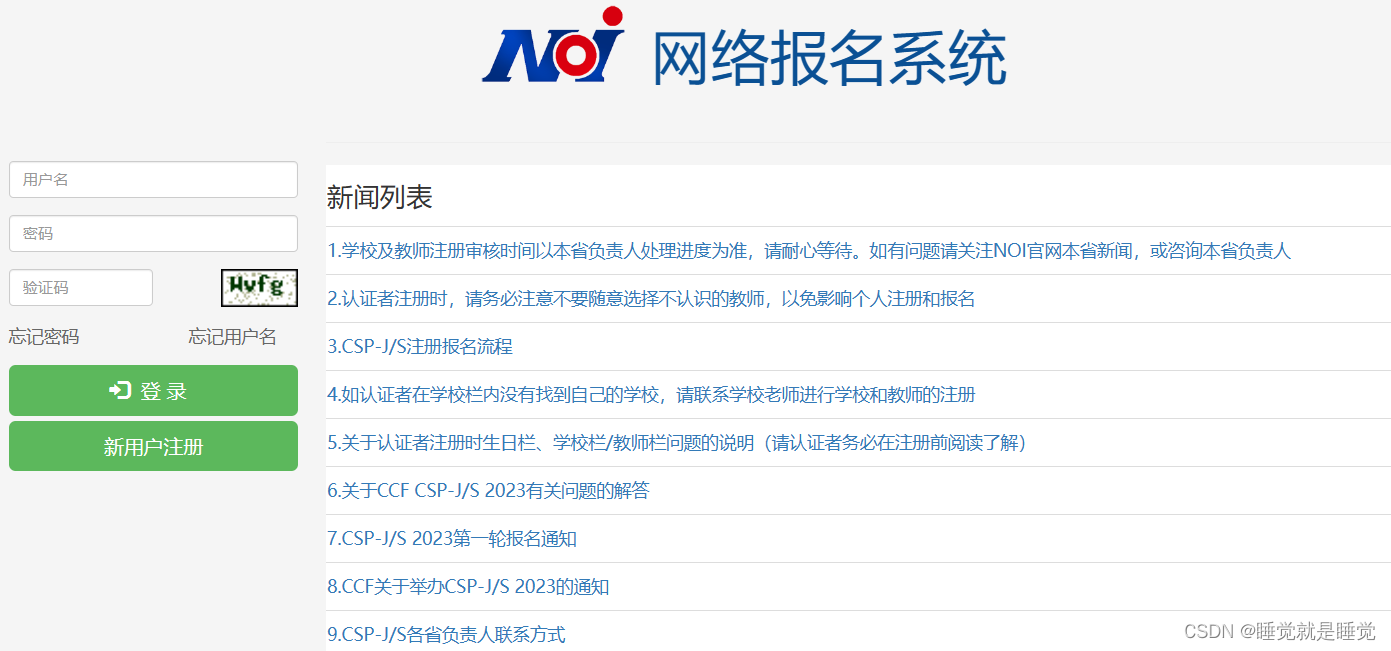1391x651 pixels.
Task: Open the 忘记密码 link
Action: (x=44, y=337)
